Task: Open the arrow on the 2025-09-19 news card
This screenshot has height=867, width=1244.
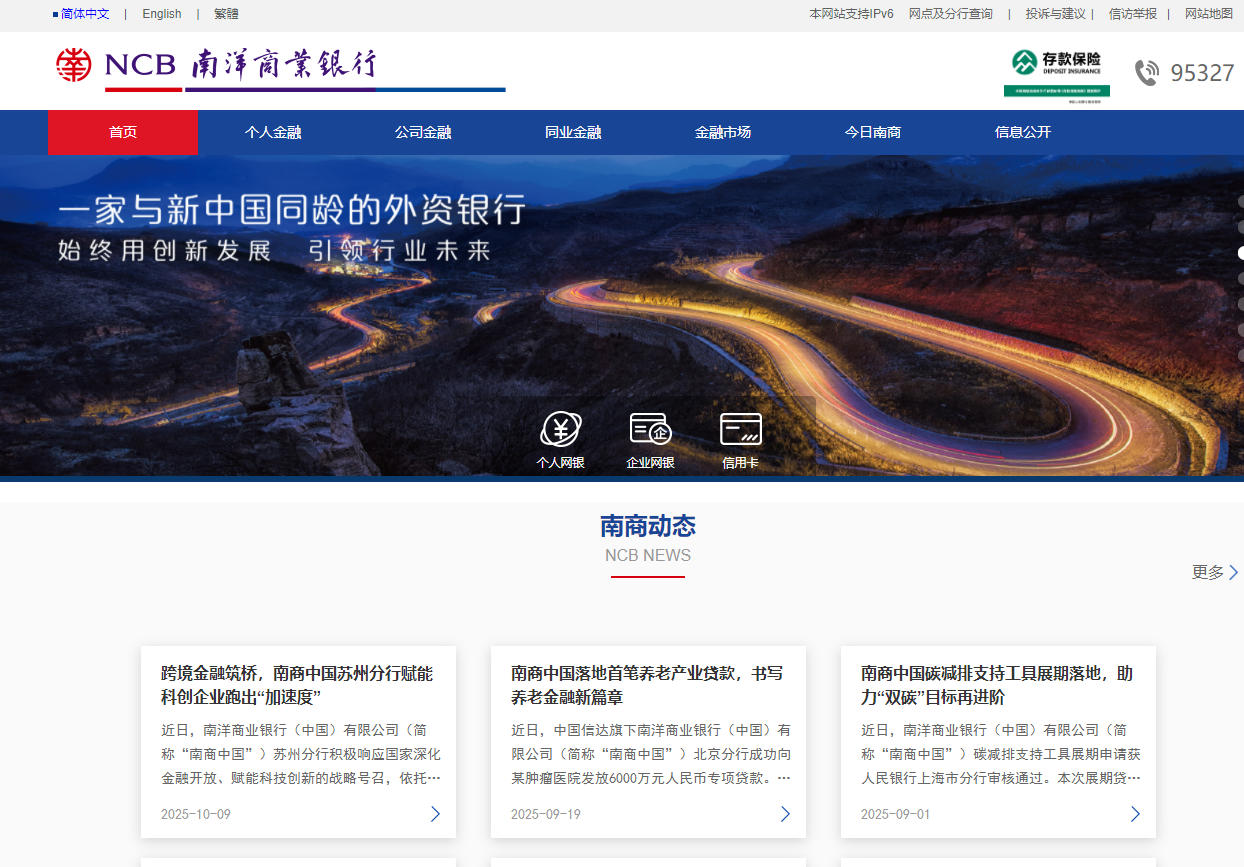Action: point(785,814)
